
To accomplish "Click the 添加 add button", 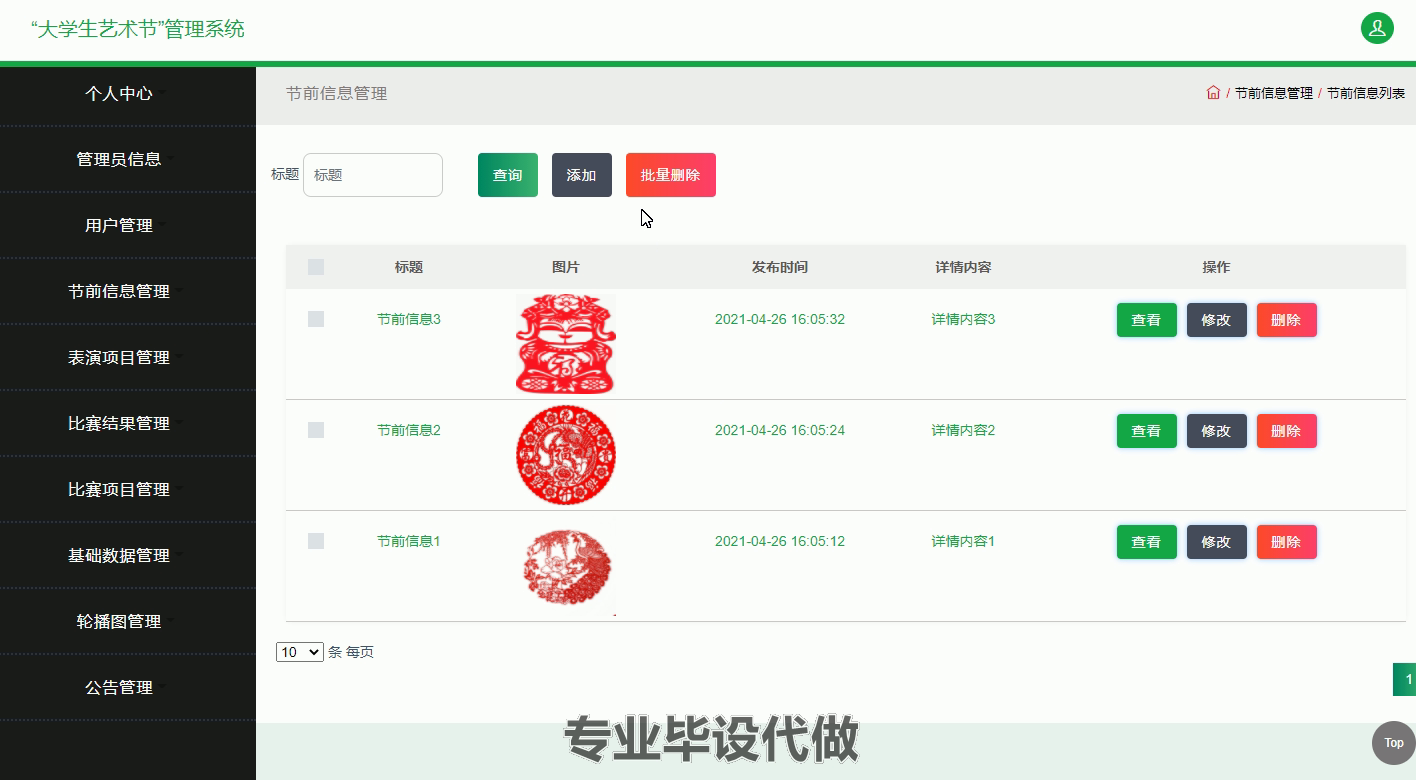I will click(x=582, y=175).
